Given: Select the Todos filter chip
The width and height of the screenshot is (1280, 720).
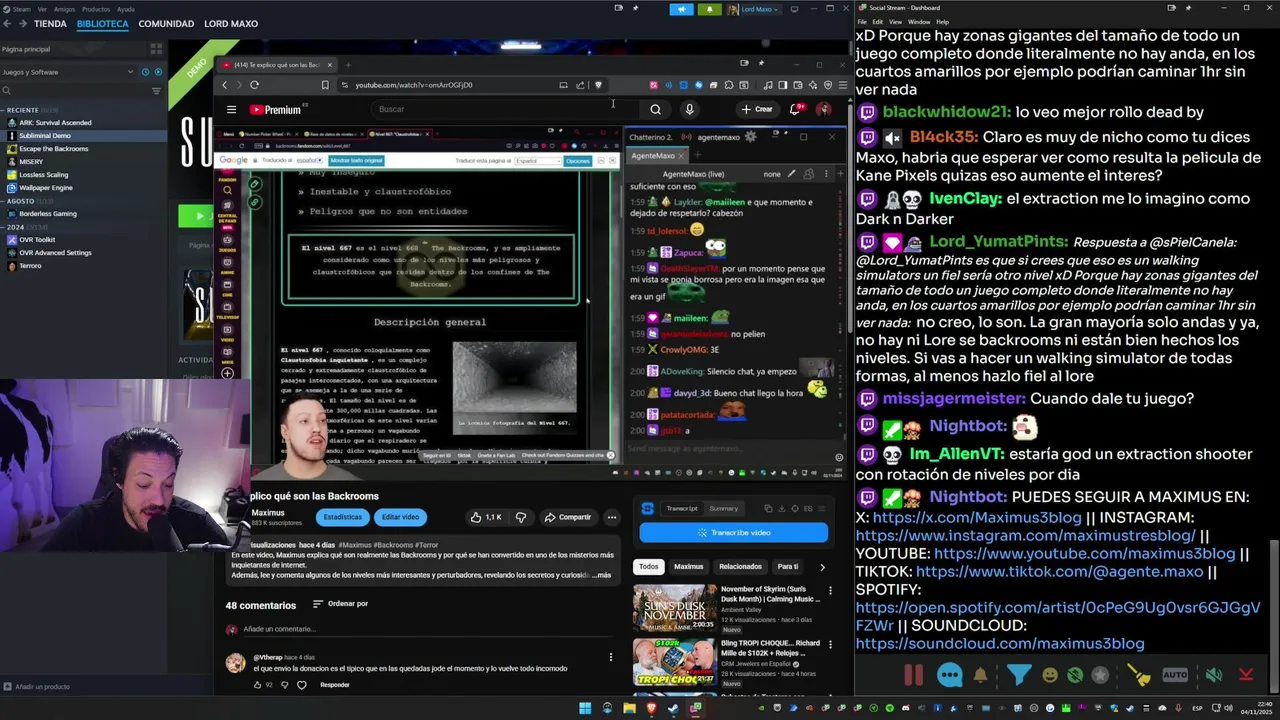Looking at the screenshot, I should click(x=649, y=566).
